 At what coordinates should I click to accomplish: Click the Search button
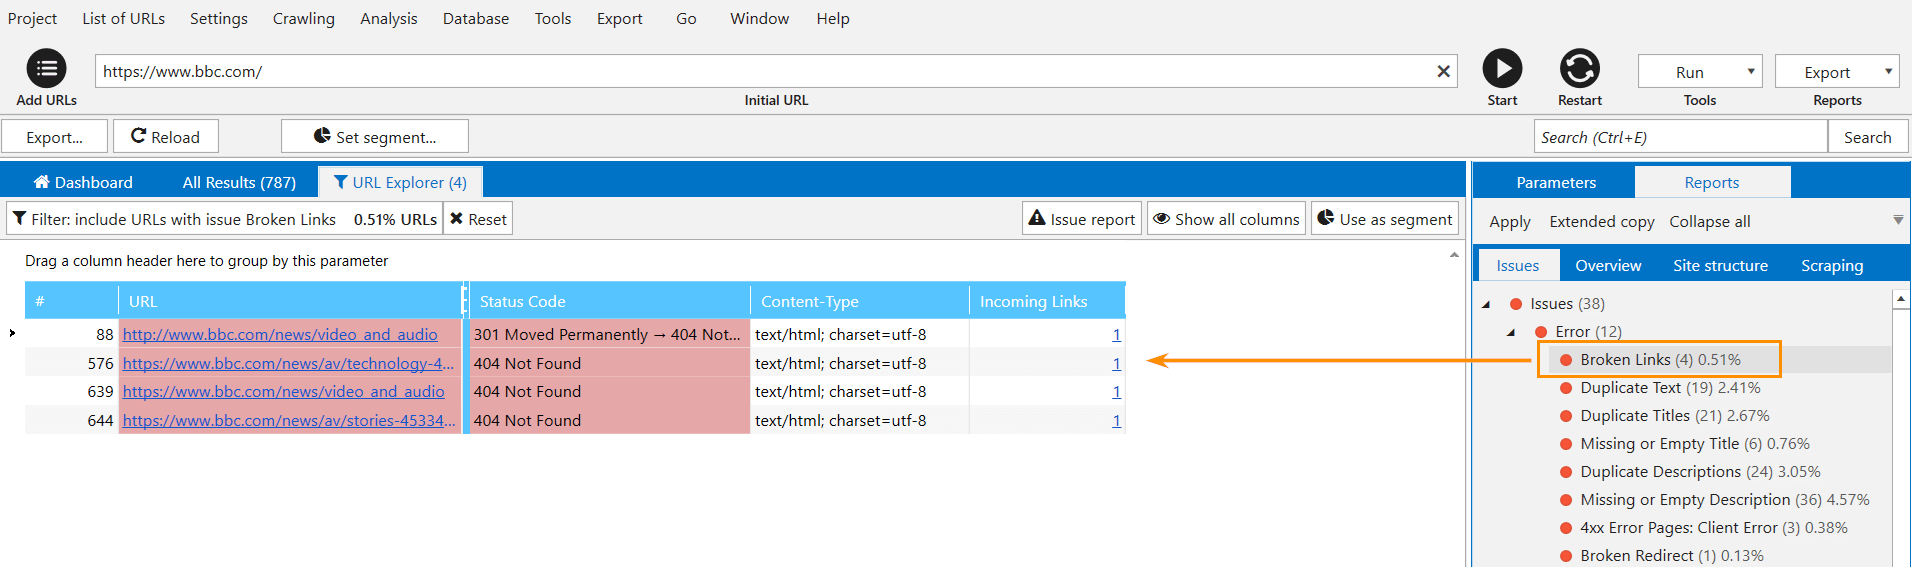click(x=1868, y=137)
